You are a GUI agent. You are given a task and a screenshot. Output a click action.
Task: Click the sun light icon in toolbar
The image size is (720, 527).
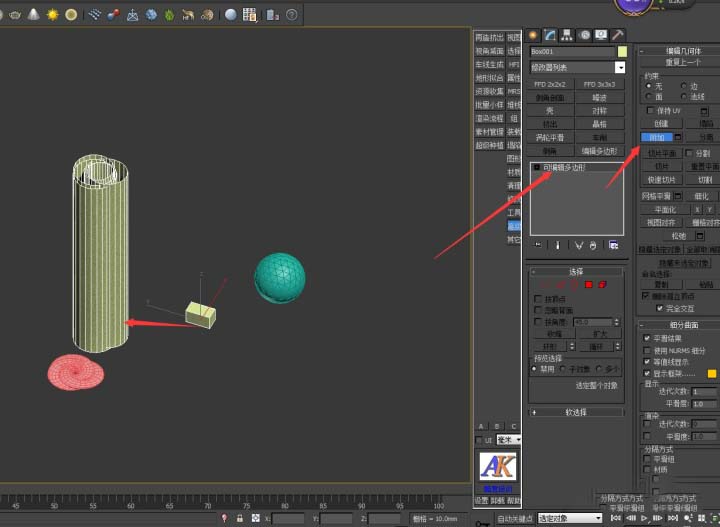(53, 15)
